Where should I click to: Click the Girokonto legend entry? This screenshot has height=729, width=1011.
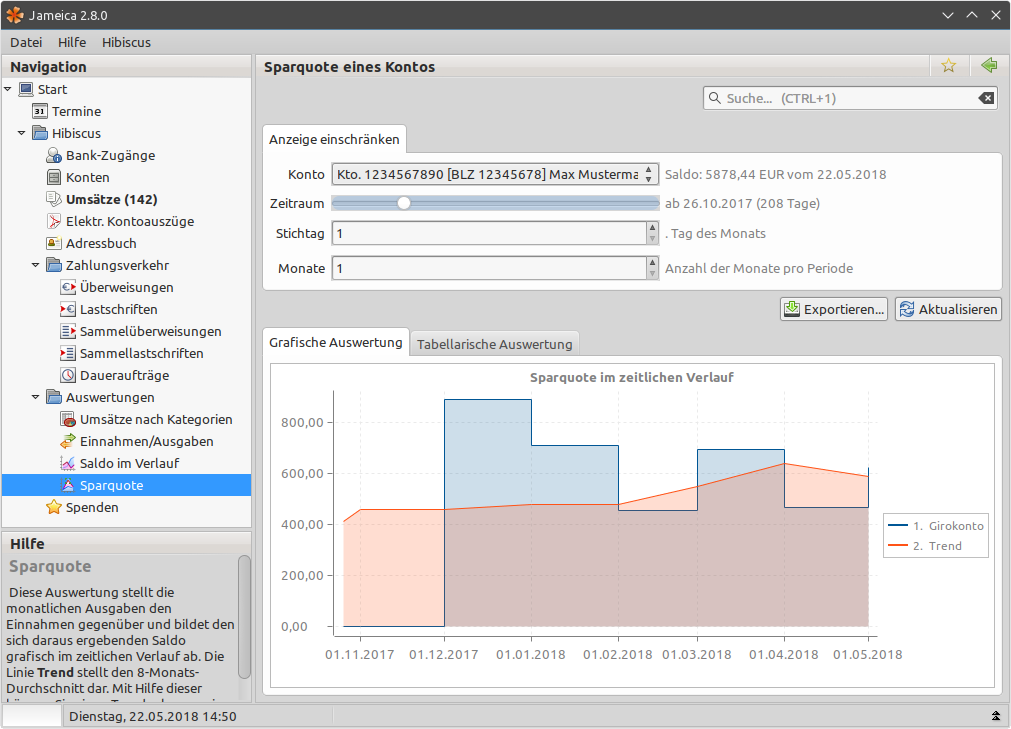coord(936,525)
